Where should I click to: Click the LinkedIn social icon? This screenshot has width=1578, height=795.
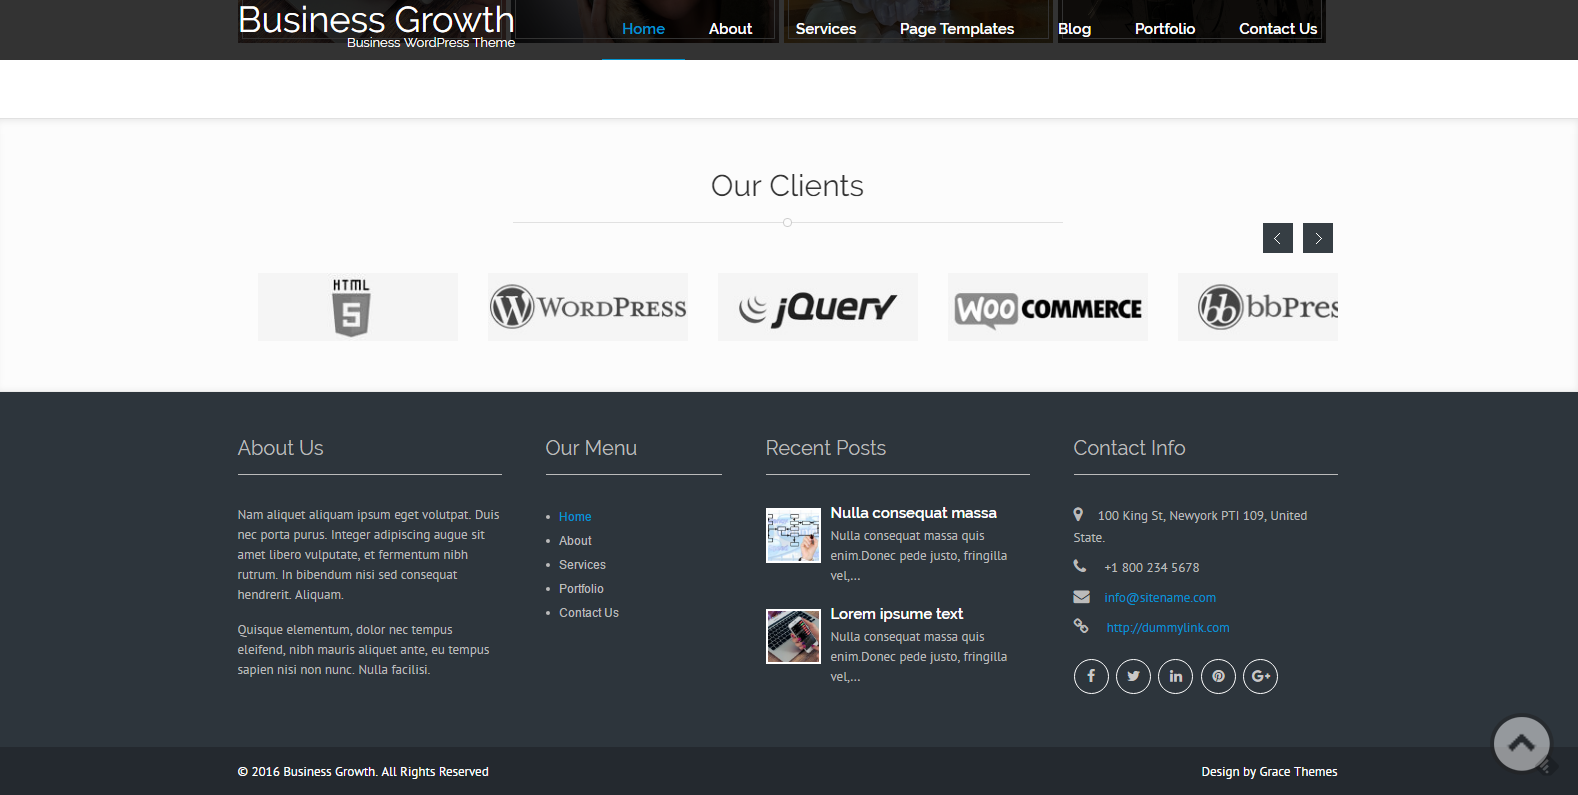[x=1175, y=677]
